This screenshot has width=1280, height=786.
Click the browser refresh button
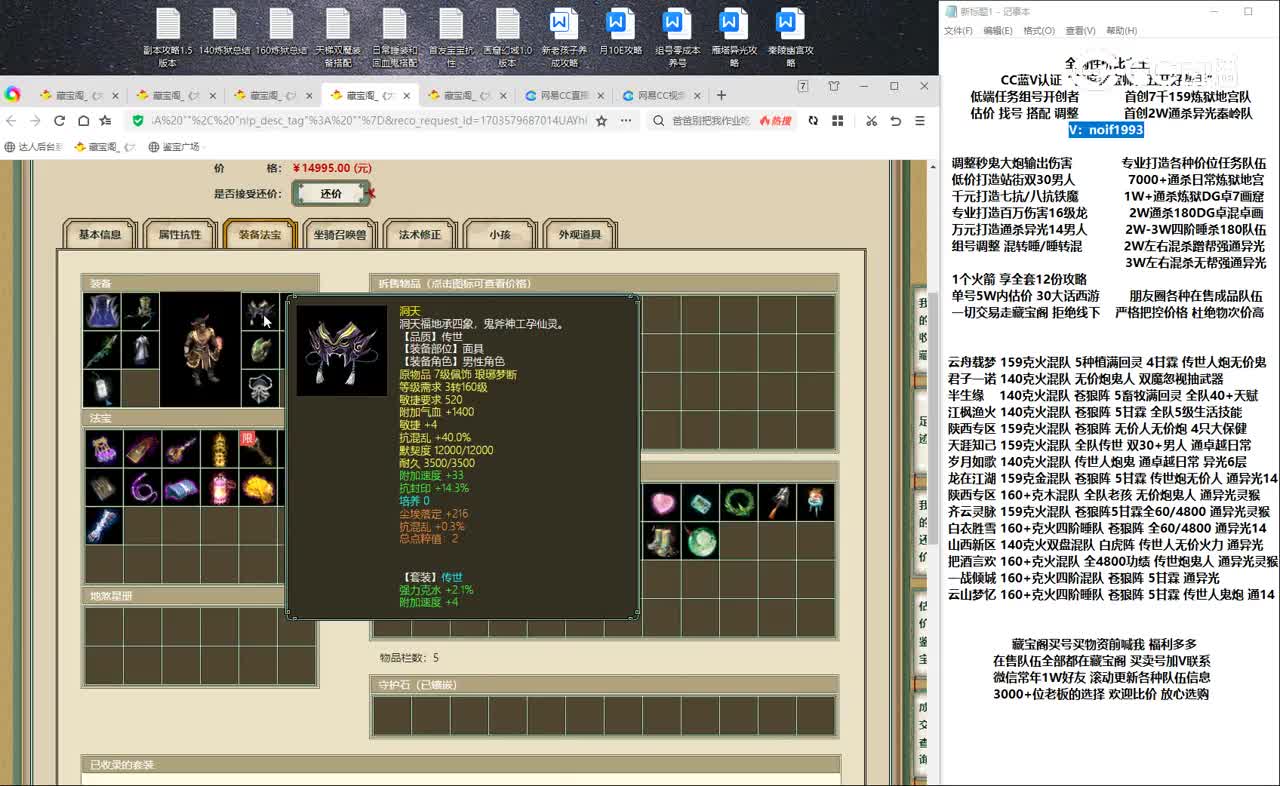(59, 120)
